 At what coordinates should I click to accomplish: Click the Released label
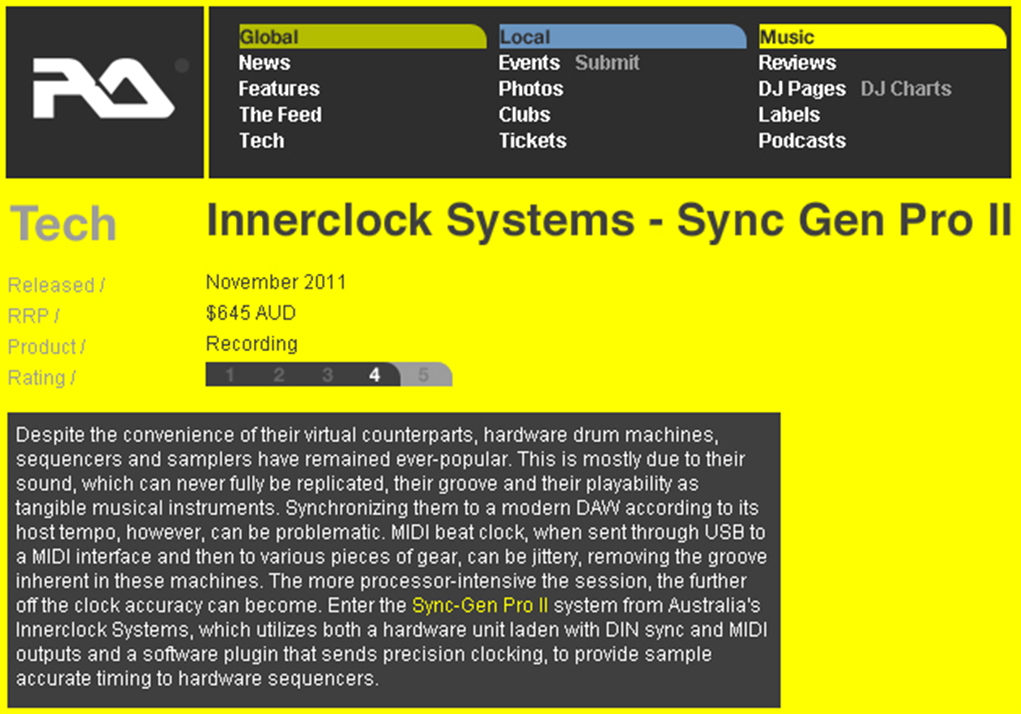tap(56, 285)
